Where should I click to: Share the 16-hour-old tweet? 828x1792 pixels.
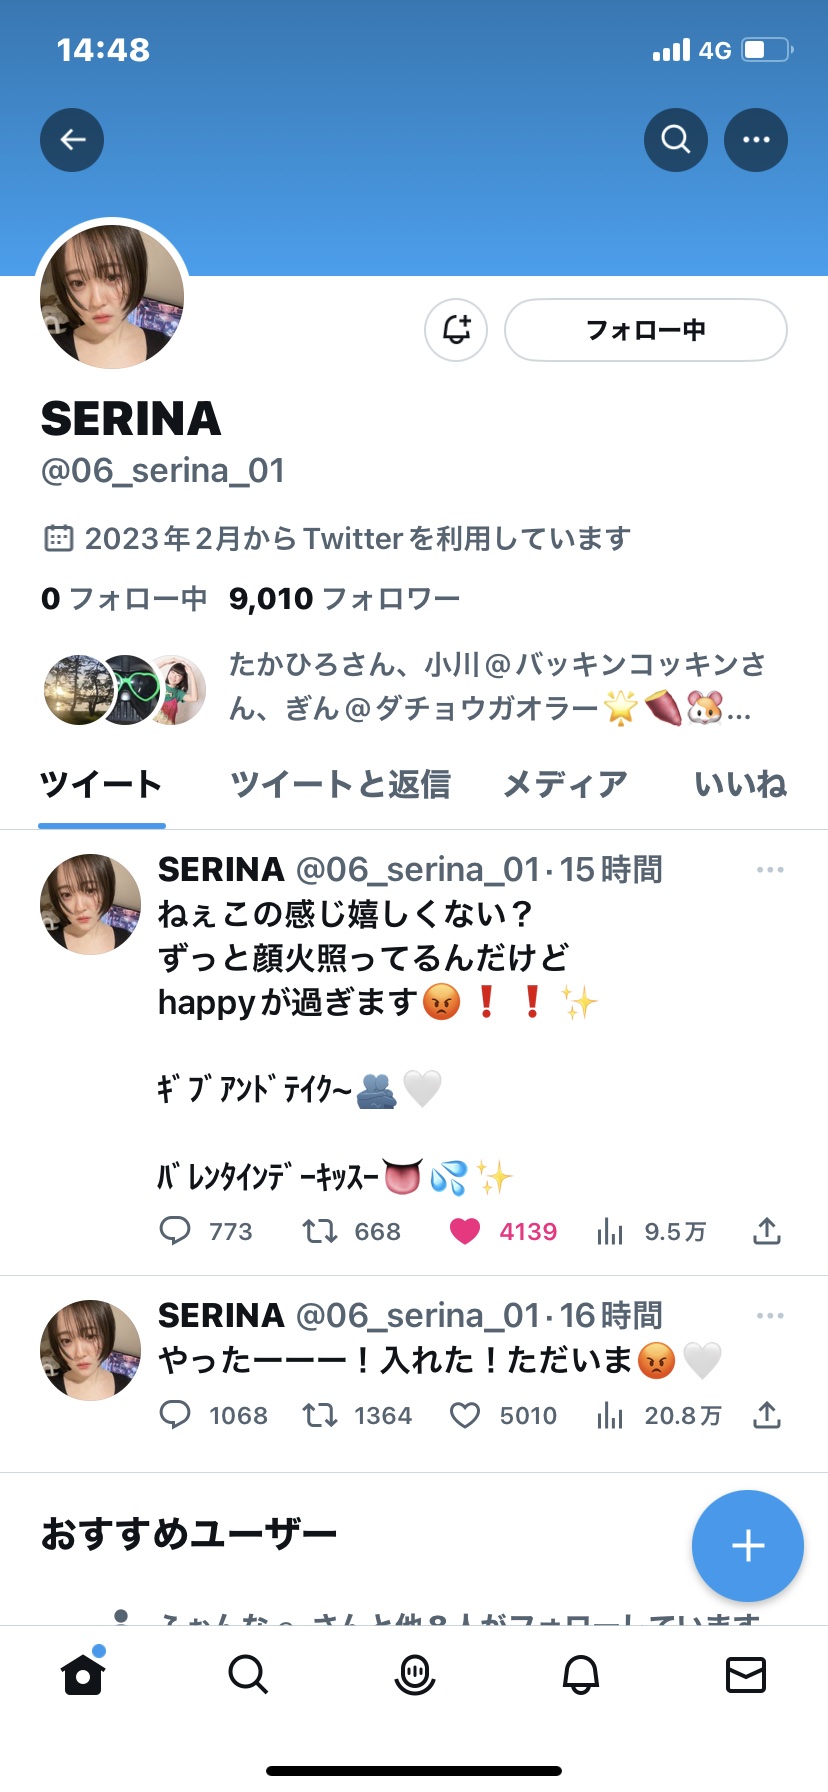pyautogui.click(x=767, y=1415)
